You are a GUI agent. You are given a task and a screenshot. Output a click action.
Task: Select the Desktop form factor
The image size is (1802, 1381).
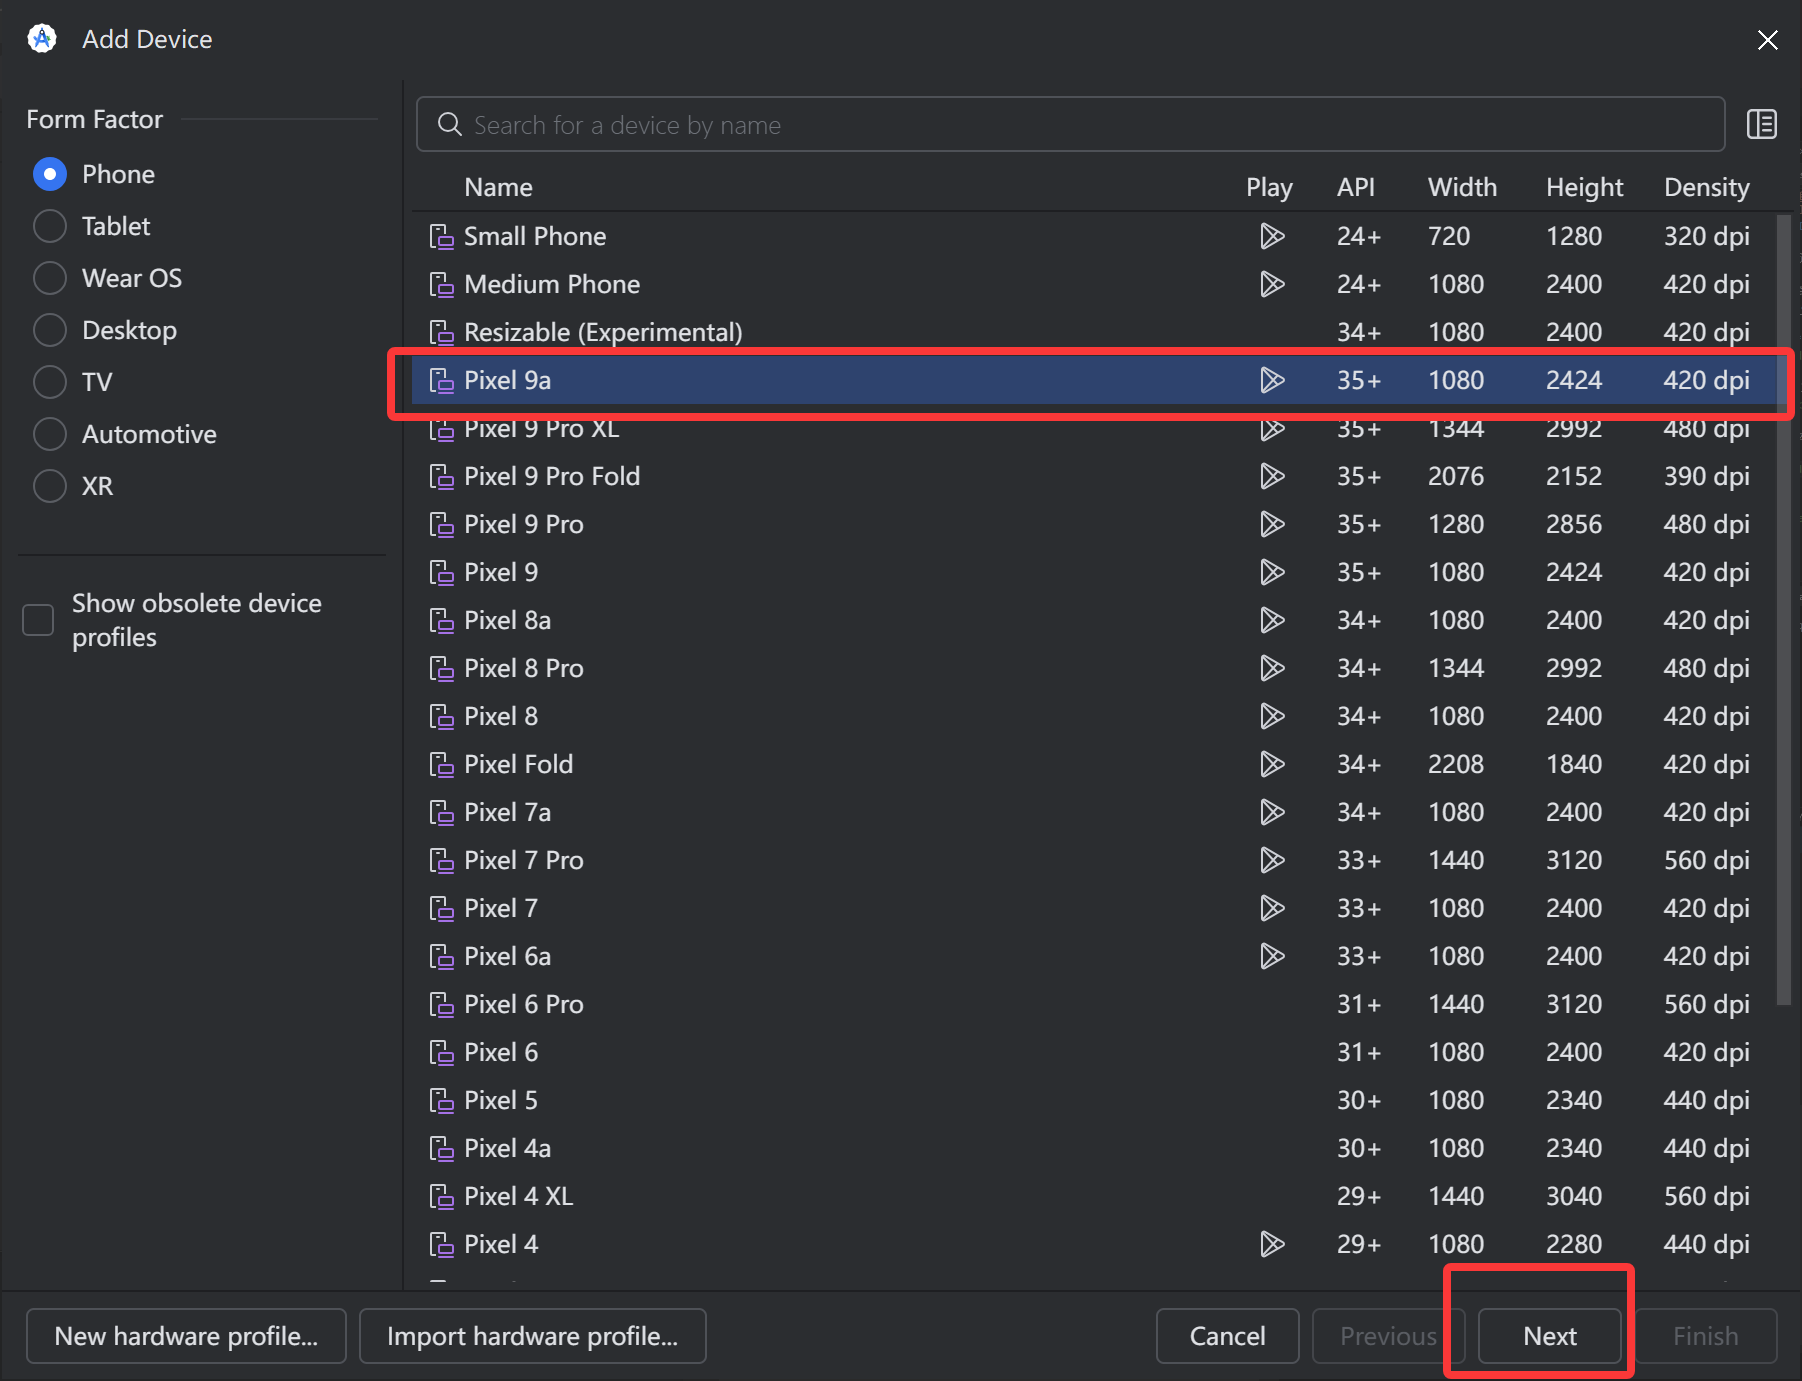pos(50,330)
